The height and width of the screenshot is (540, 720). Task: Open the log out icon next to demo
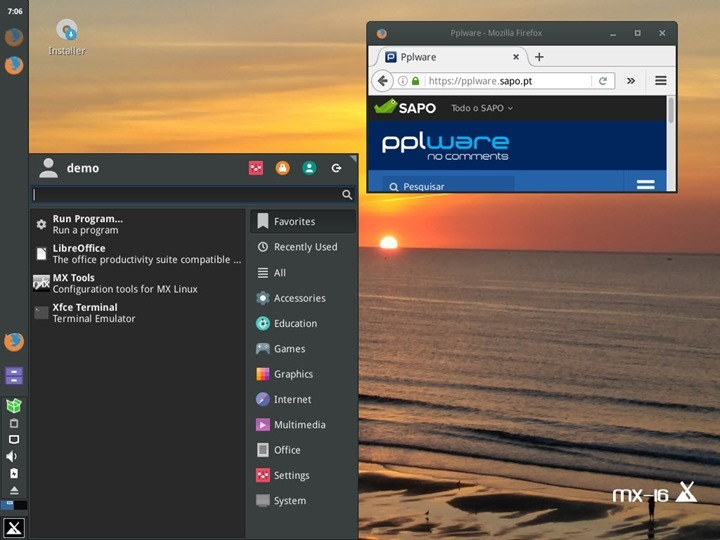click(336, 168)
